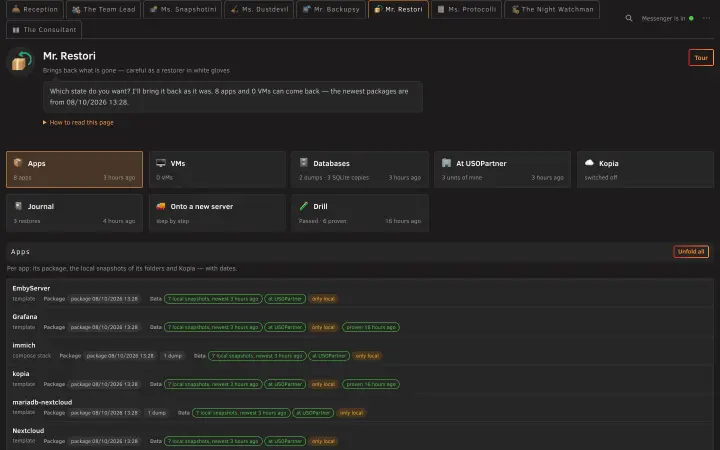Click Grafana's 7 local snapshots badge

click(213, 327)
